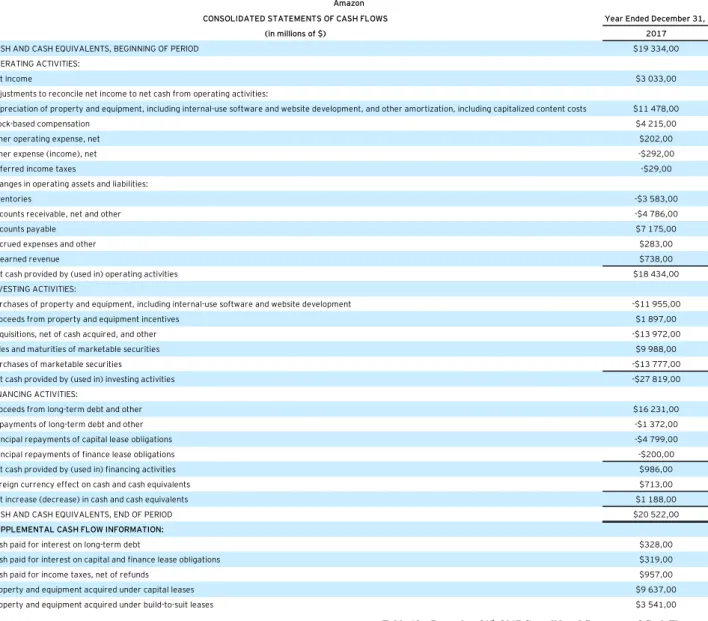Click financing activities total $986,00
Image resolution: width=708 pixels, height=621 pixels.
pos(656,469)
